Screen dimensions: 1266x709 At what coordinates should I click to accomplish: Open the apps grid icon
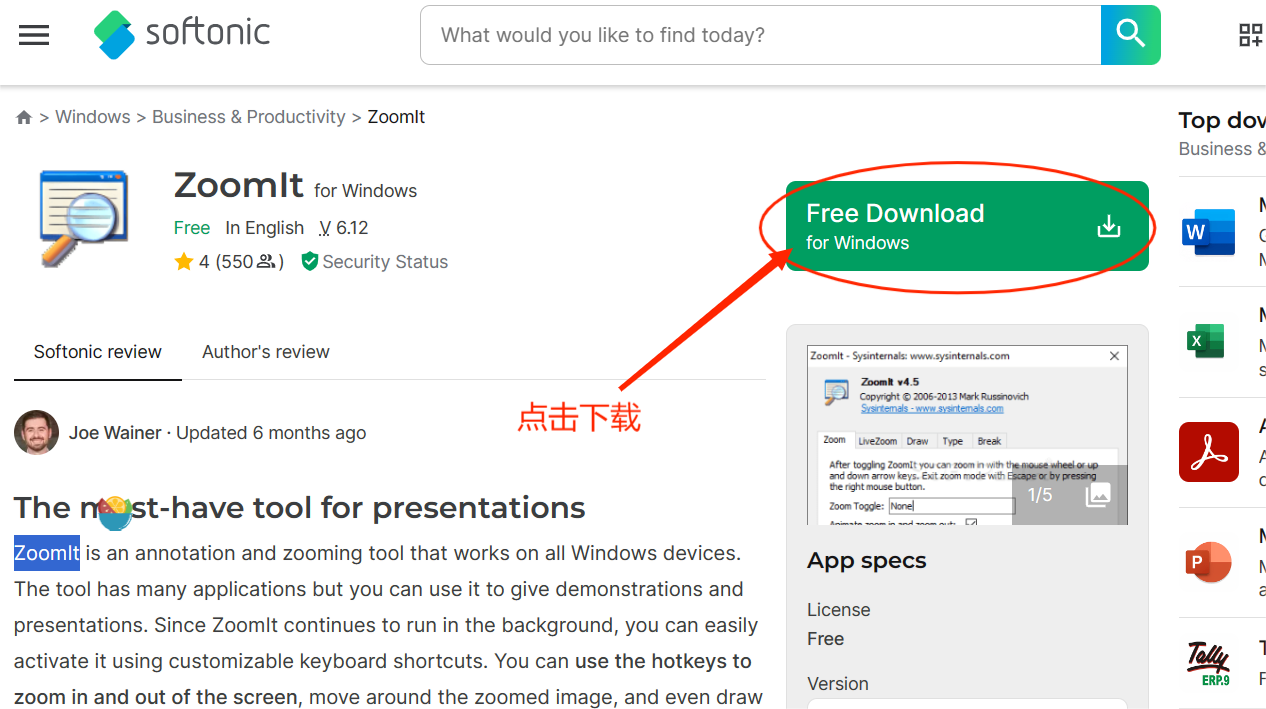click(x=1251, y=35)
